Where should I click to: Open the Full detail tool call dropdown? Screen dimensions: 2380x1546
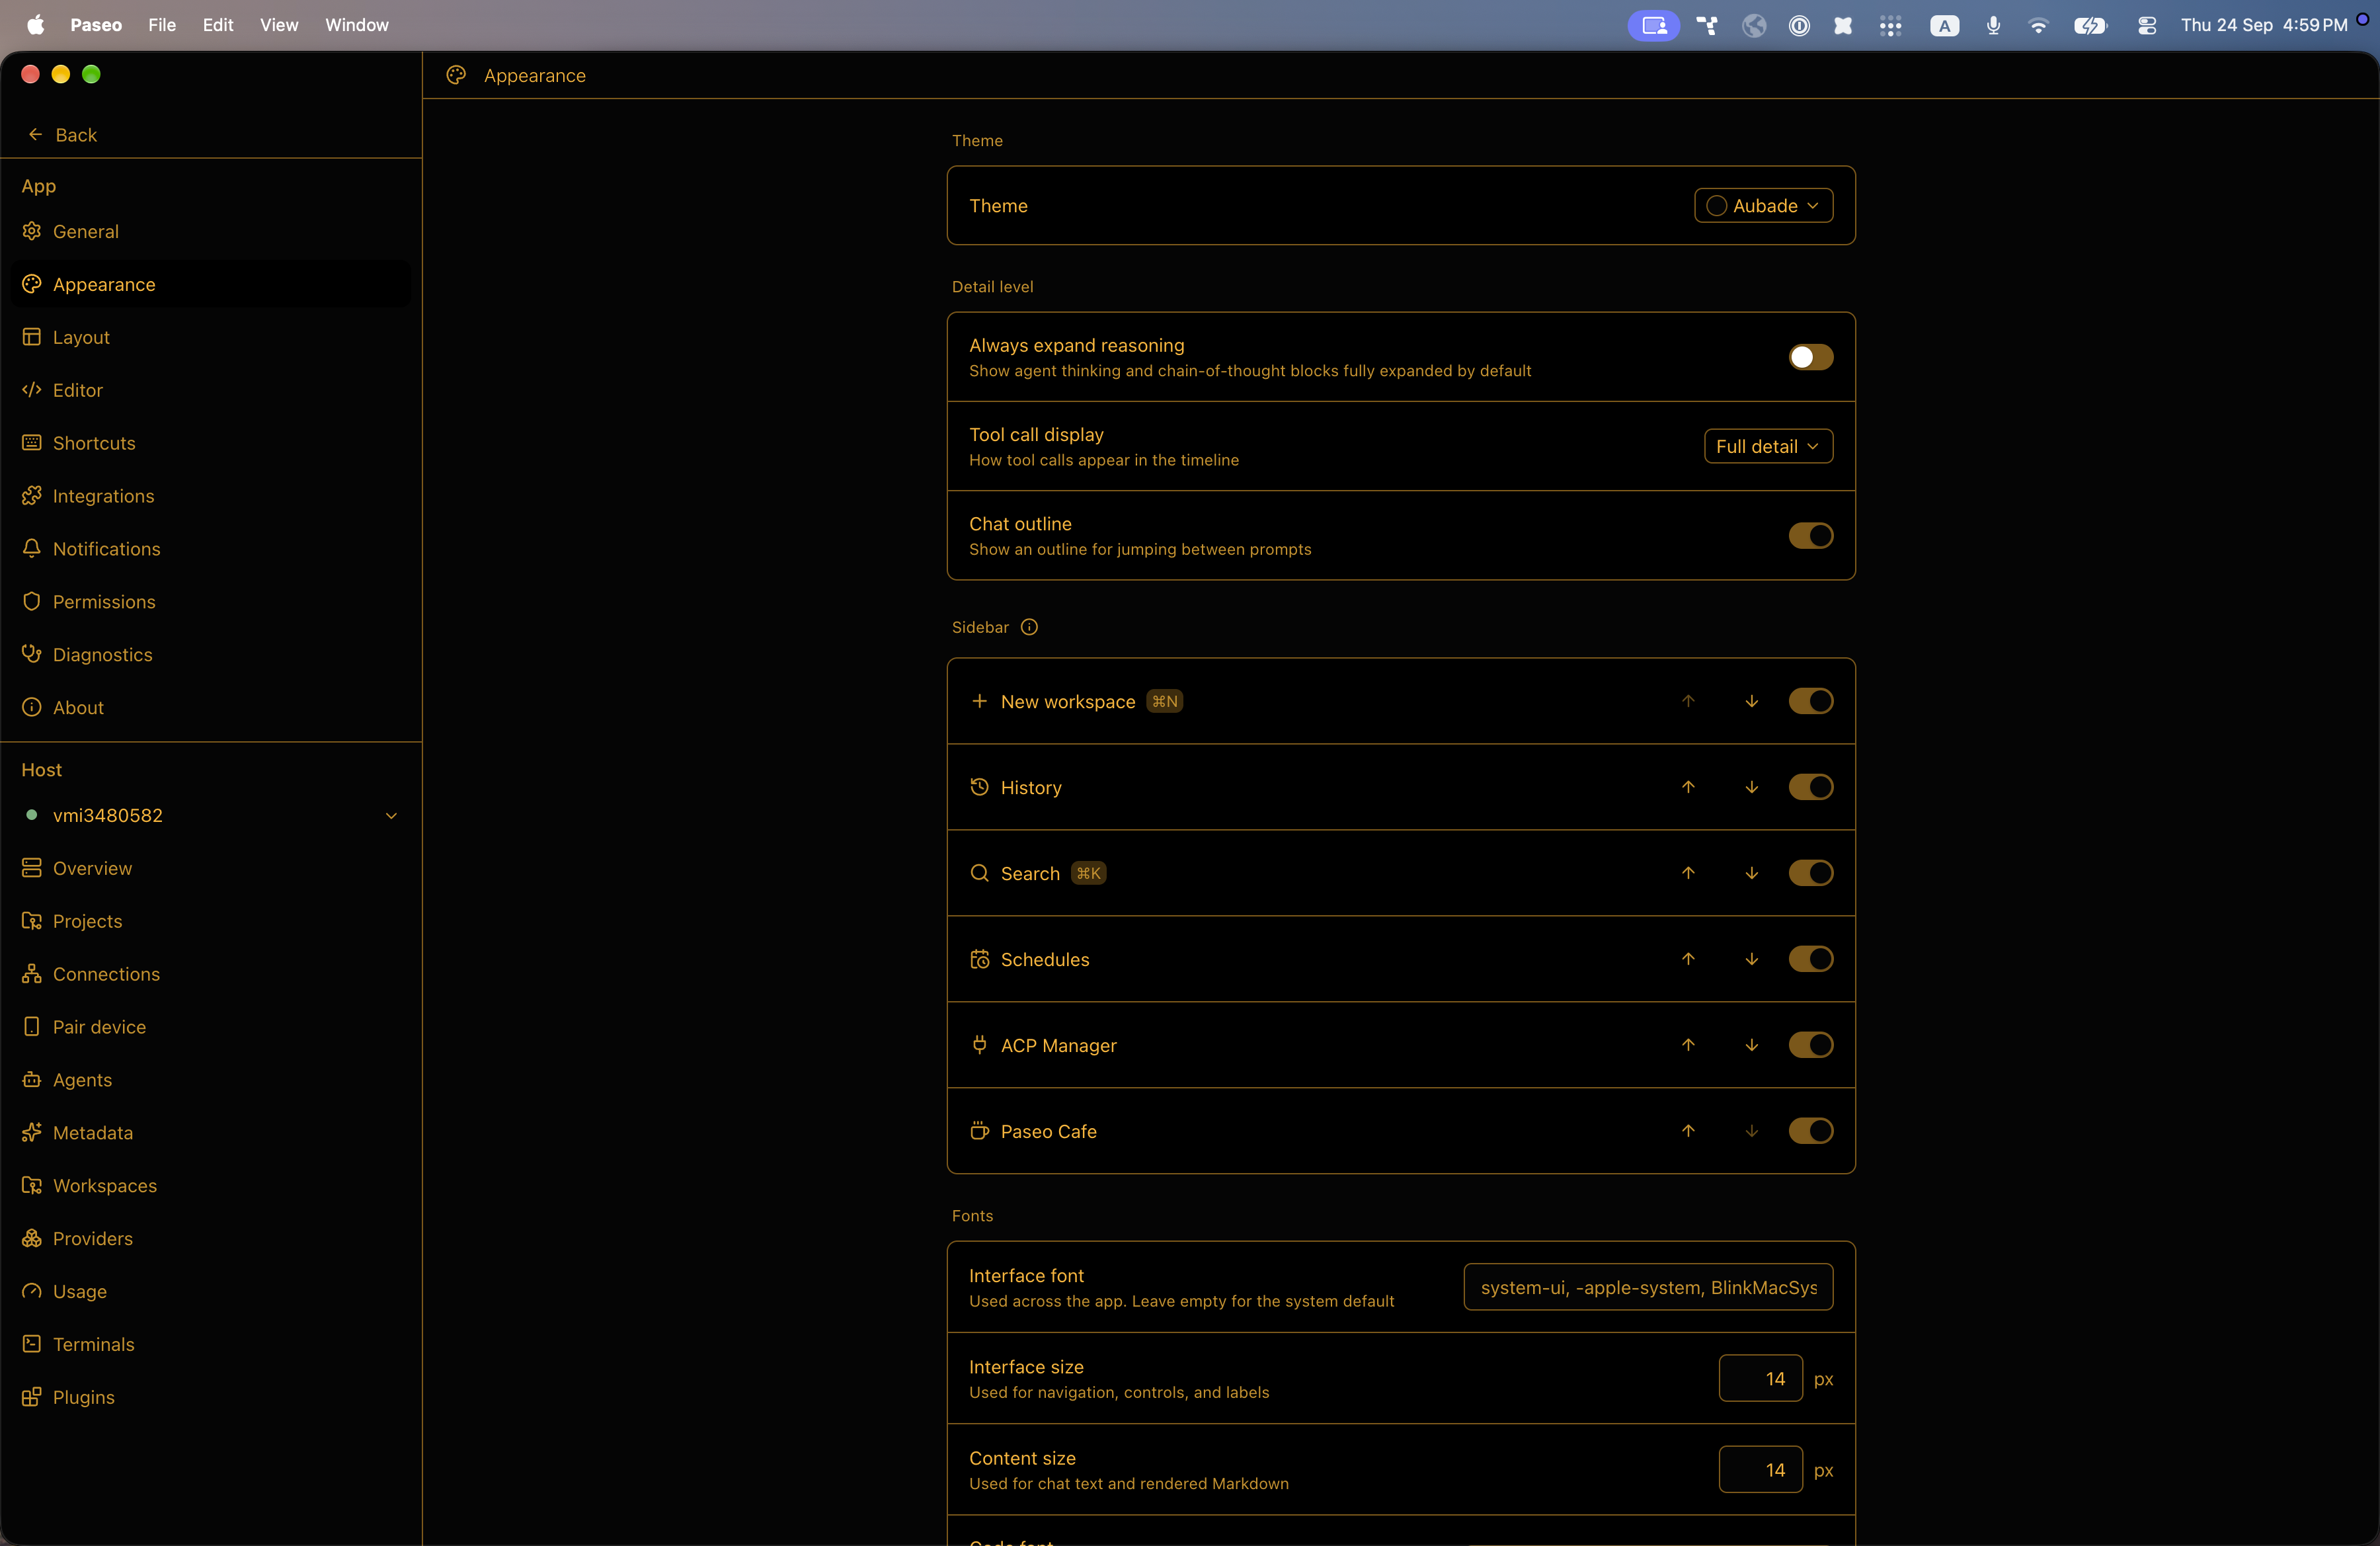pos(1768,446)
